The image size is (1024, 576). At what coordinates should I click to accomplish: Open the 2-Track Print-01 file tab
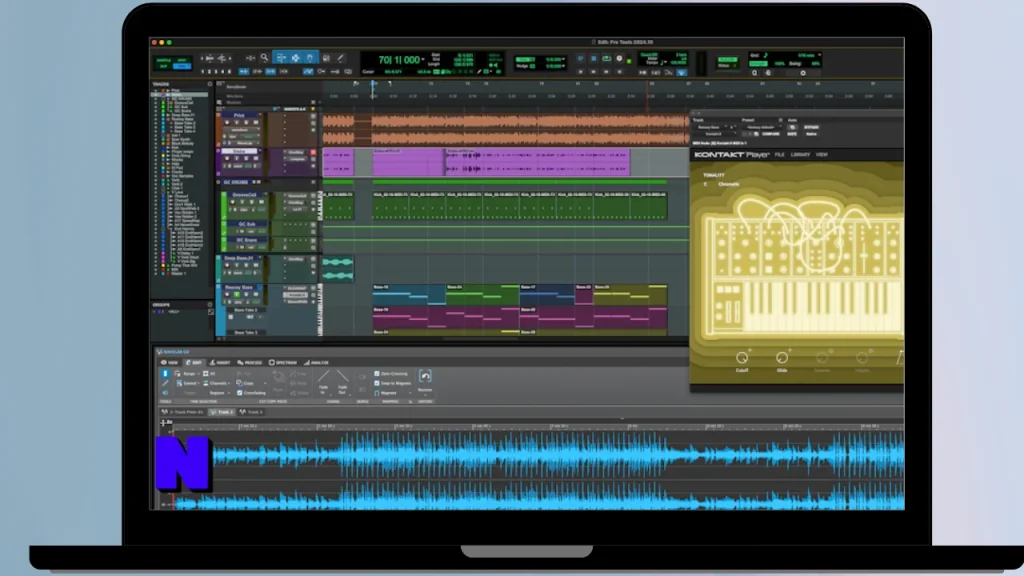pyautogui.click(x=182, y=412)
